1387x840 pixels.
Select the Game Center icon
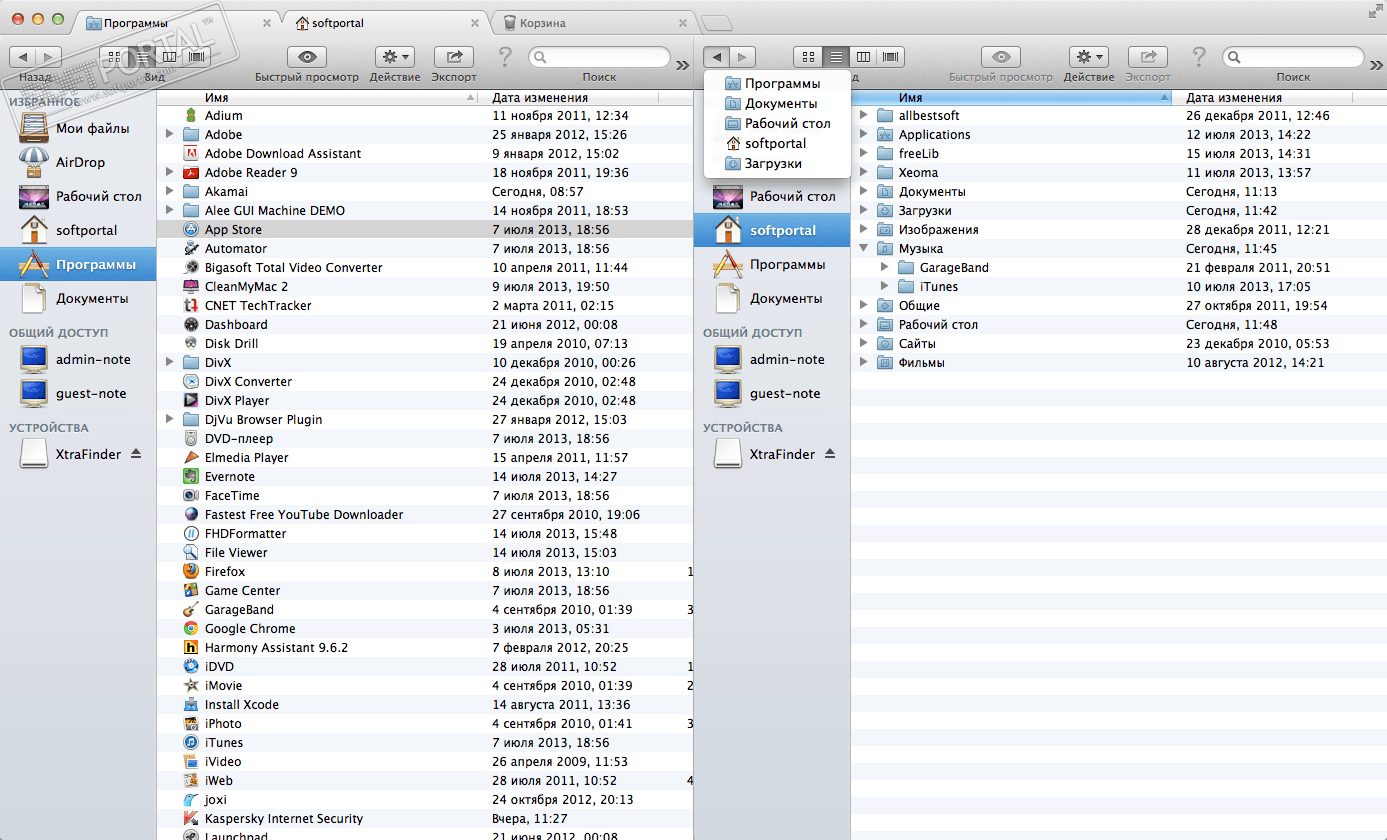[x=191, y=591]
